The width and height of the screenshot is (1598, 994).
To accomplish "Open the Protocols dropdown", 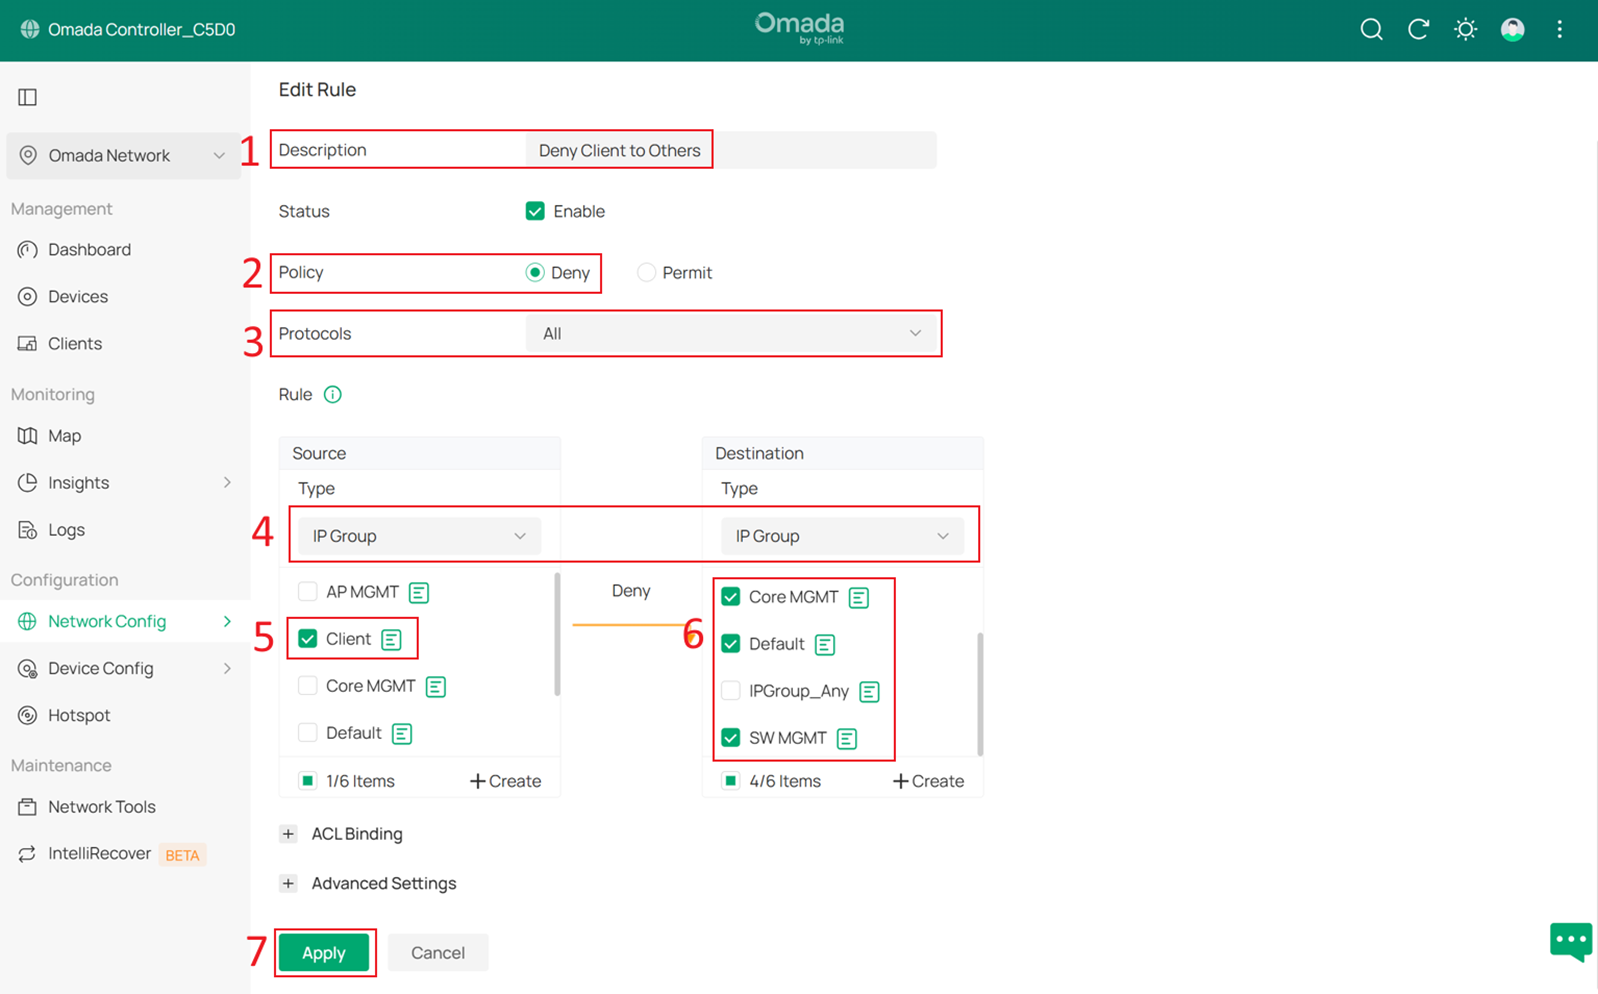I will [x=730, y=334].
